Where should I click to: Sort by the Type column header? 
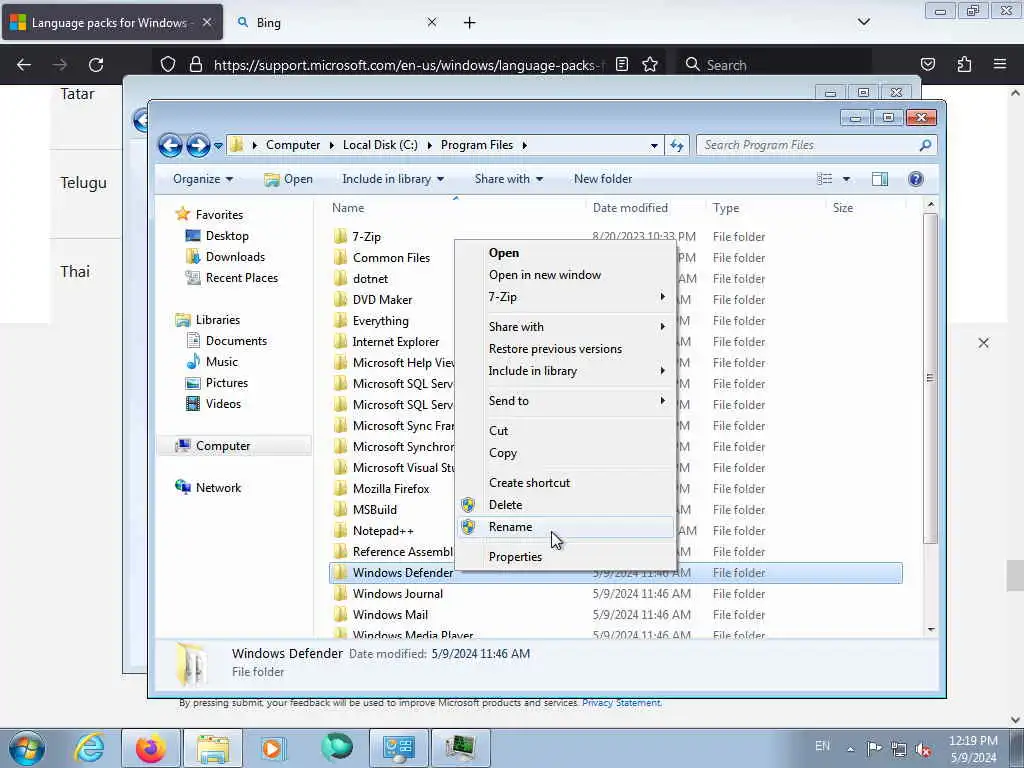point(726,208)
